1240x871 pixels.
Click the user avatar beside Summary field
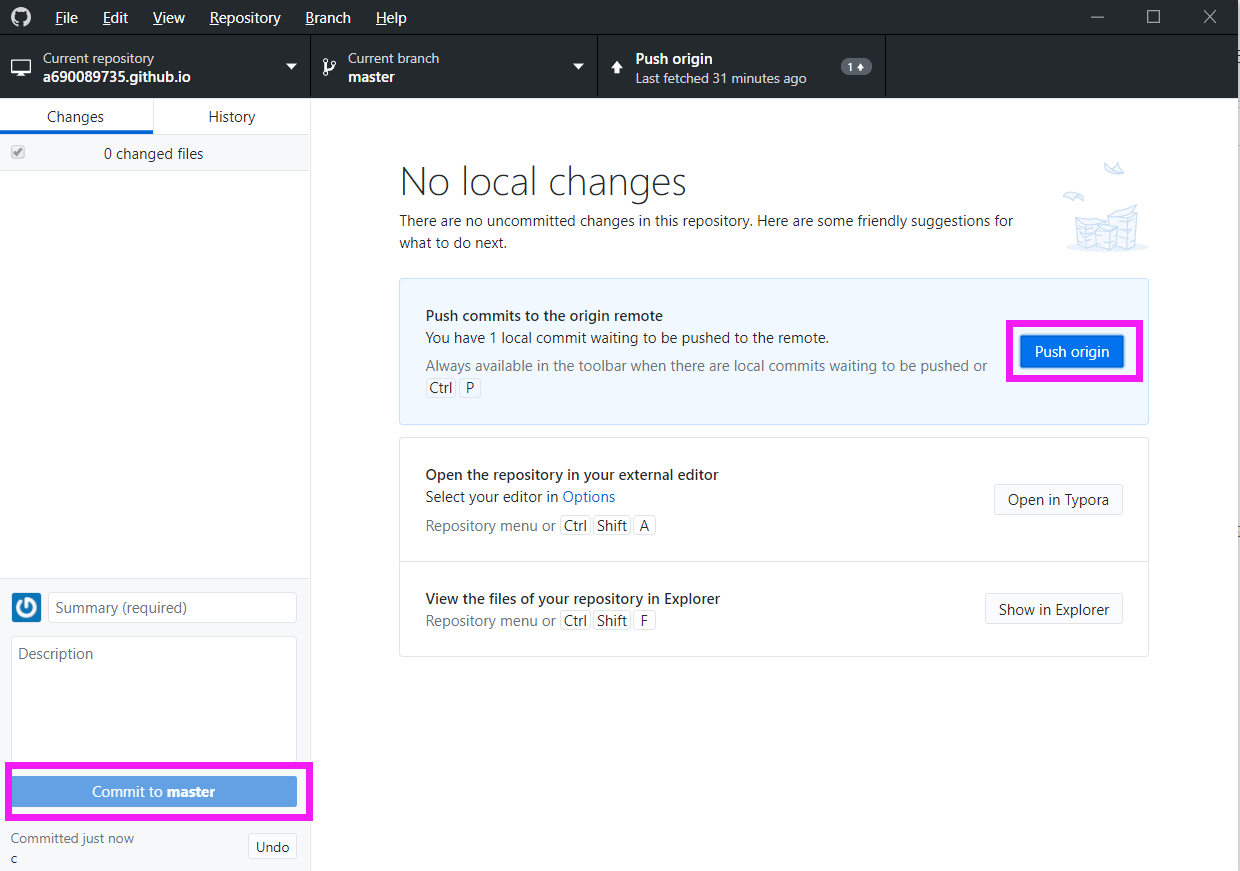pos(26,607)
